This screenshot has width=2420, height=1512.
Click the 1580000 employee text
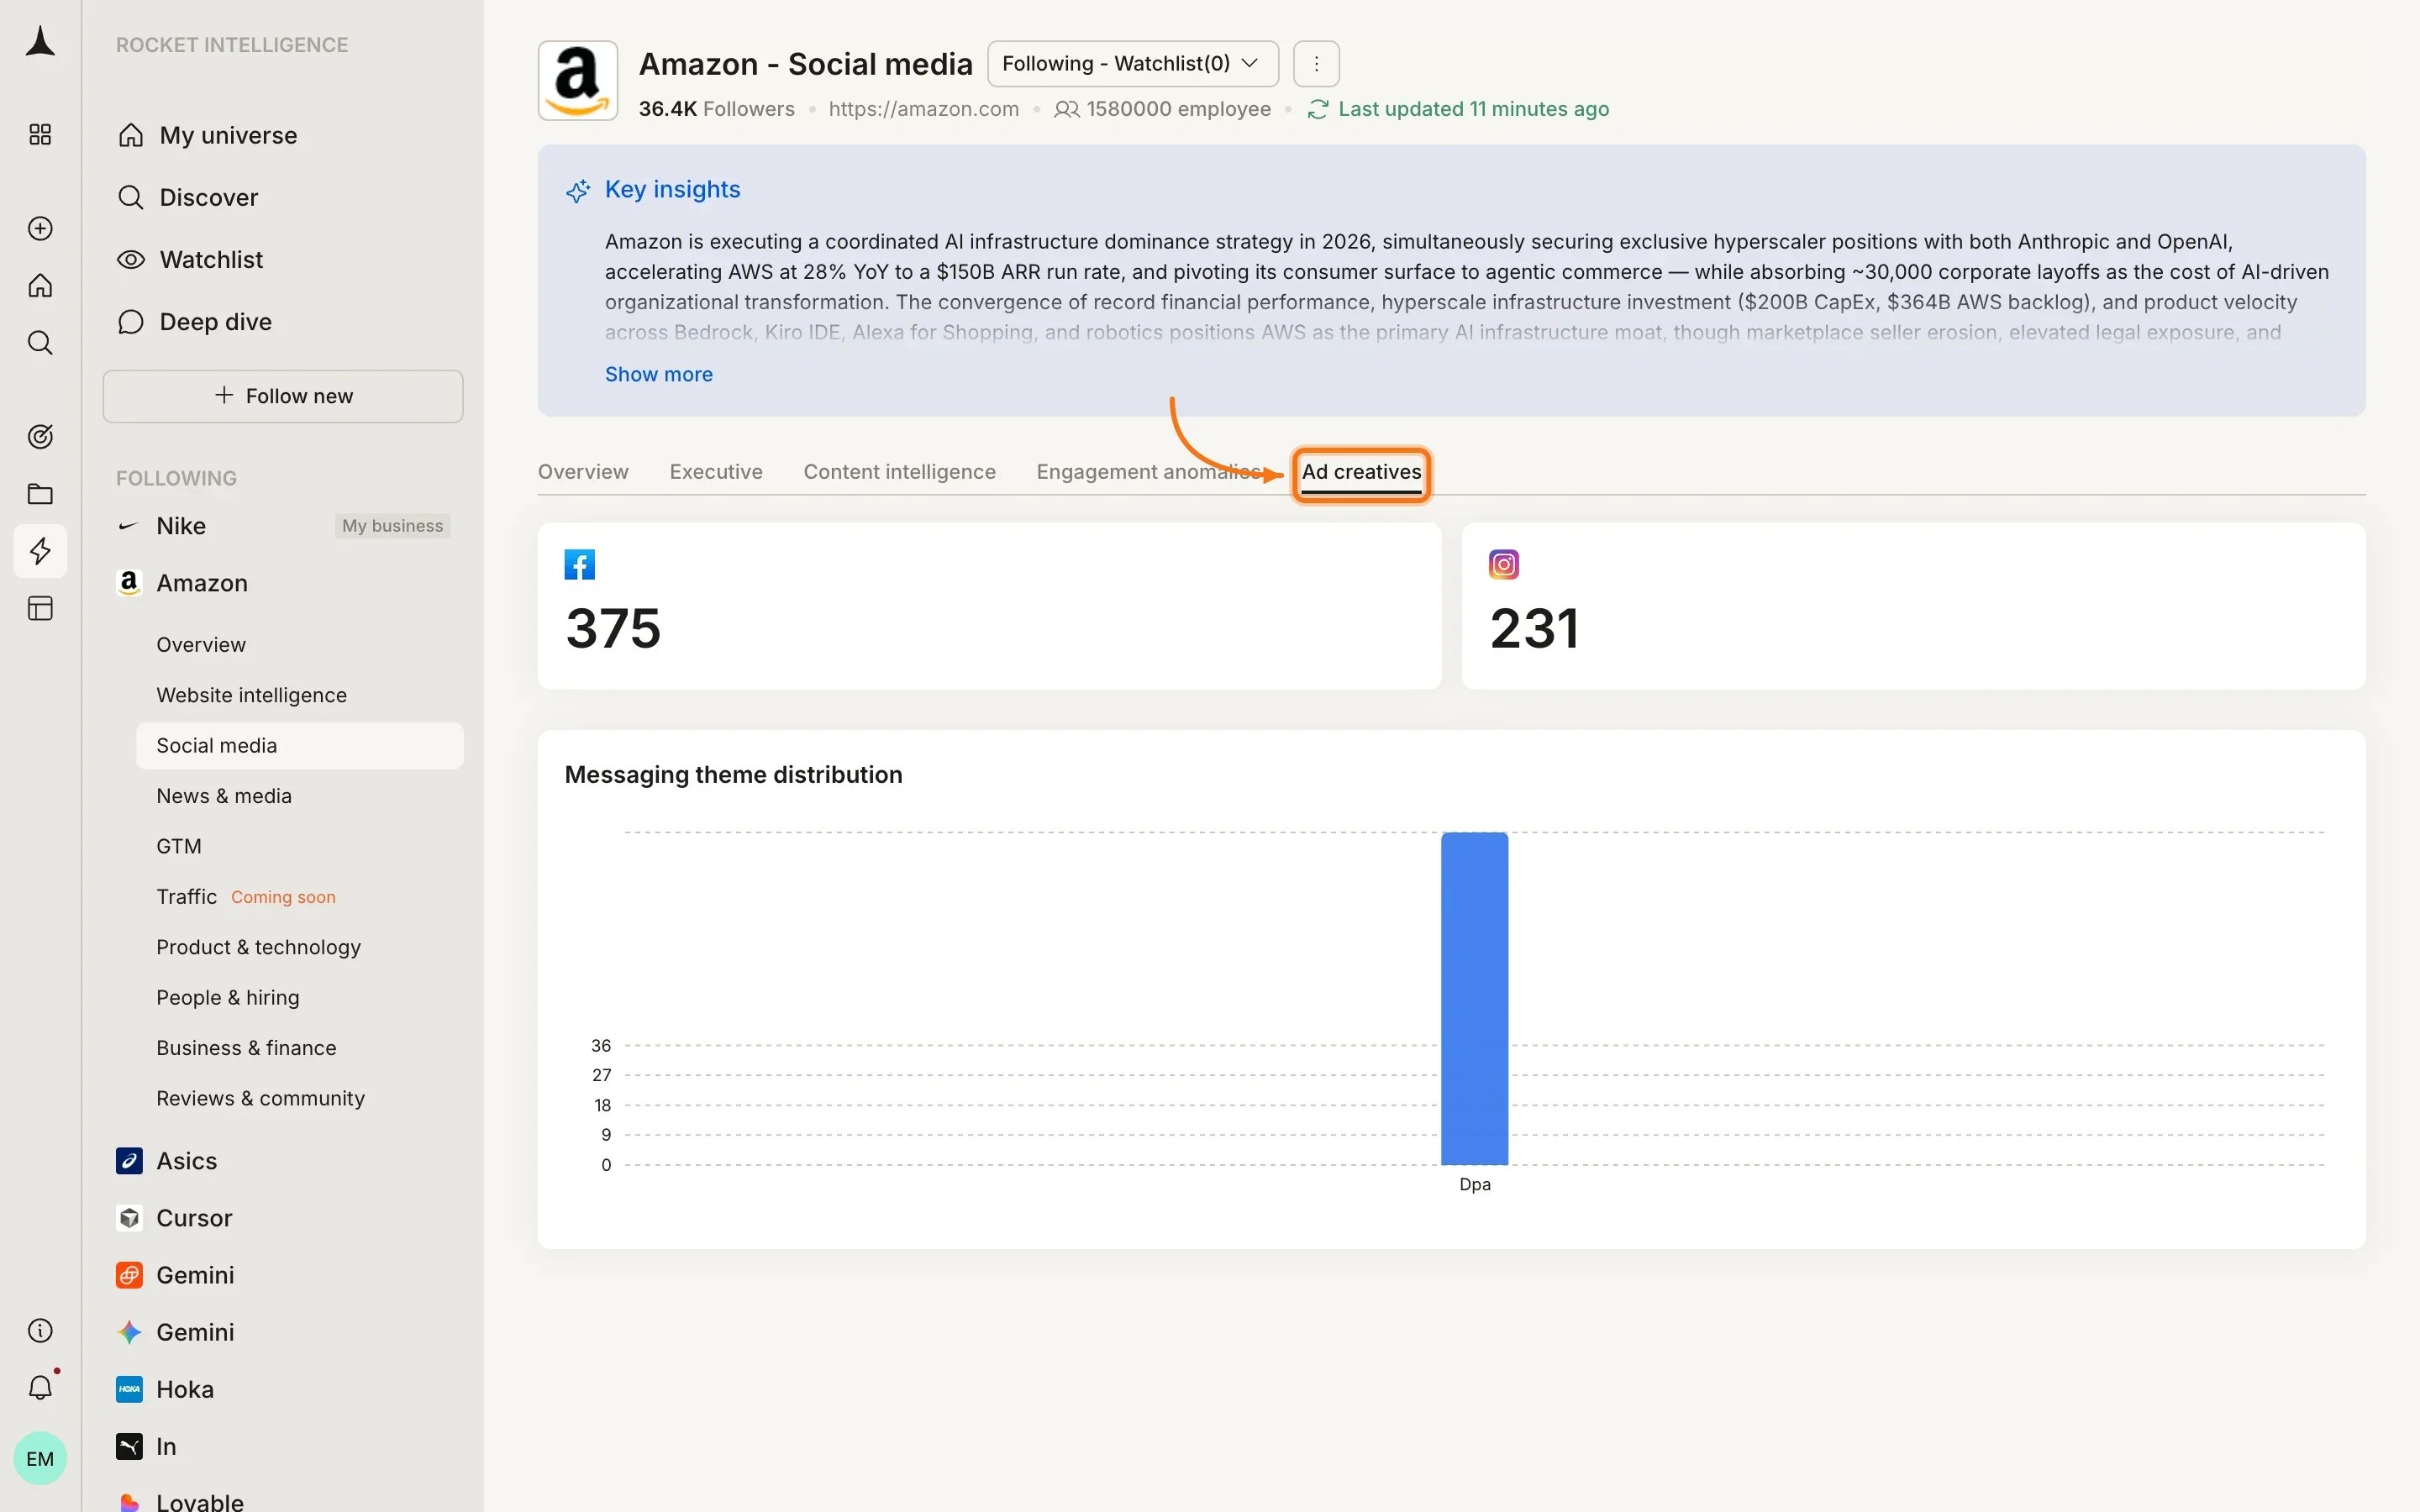1178,109
